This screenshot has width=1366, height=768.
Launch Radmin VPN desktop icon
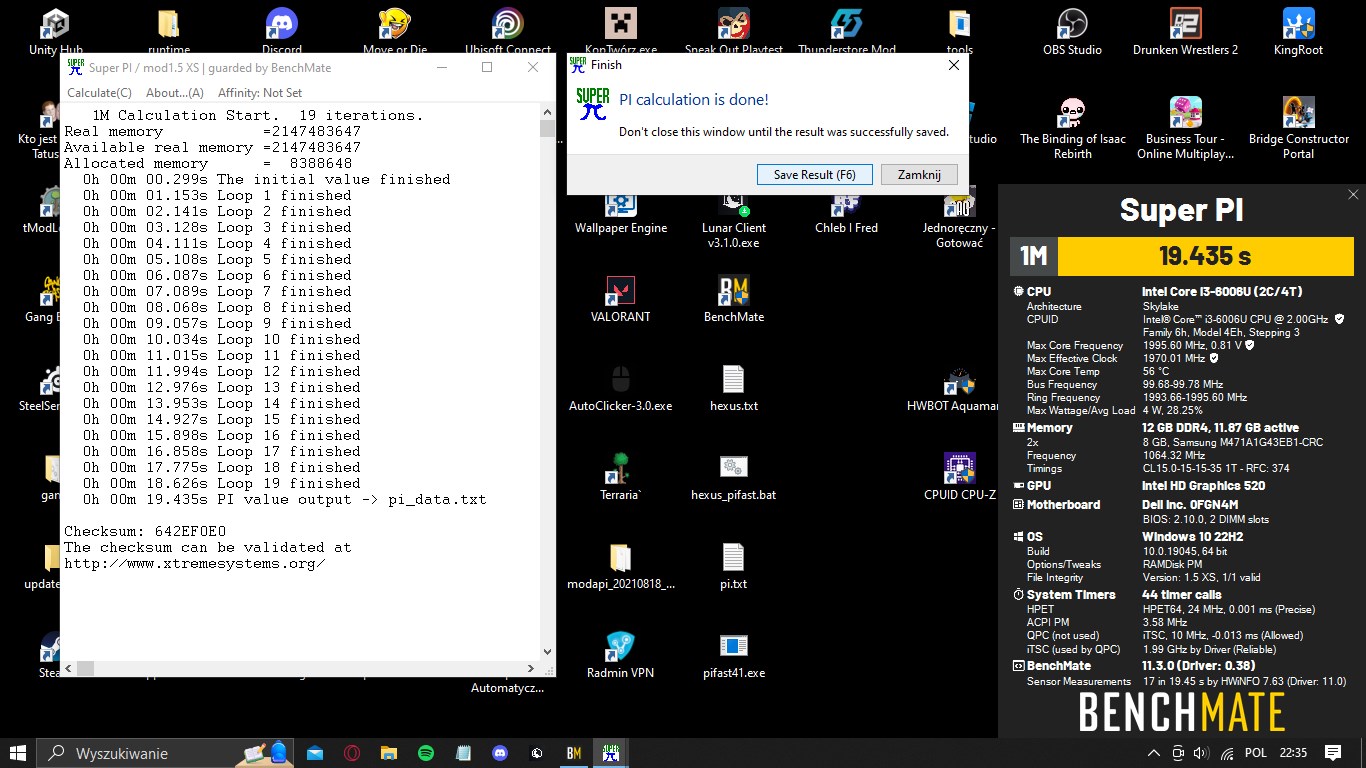click(621, 655)
